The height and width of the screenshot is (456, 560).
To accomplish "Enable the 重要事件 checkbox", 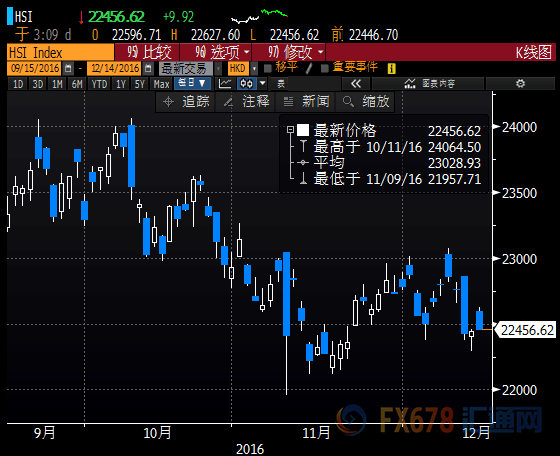I will 325,68.
